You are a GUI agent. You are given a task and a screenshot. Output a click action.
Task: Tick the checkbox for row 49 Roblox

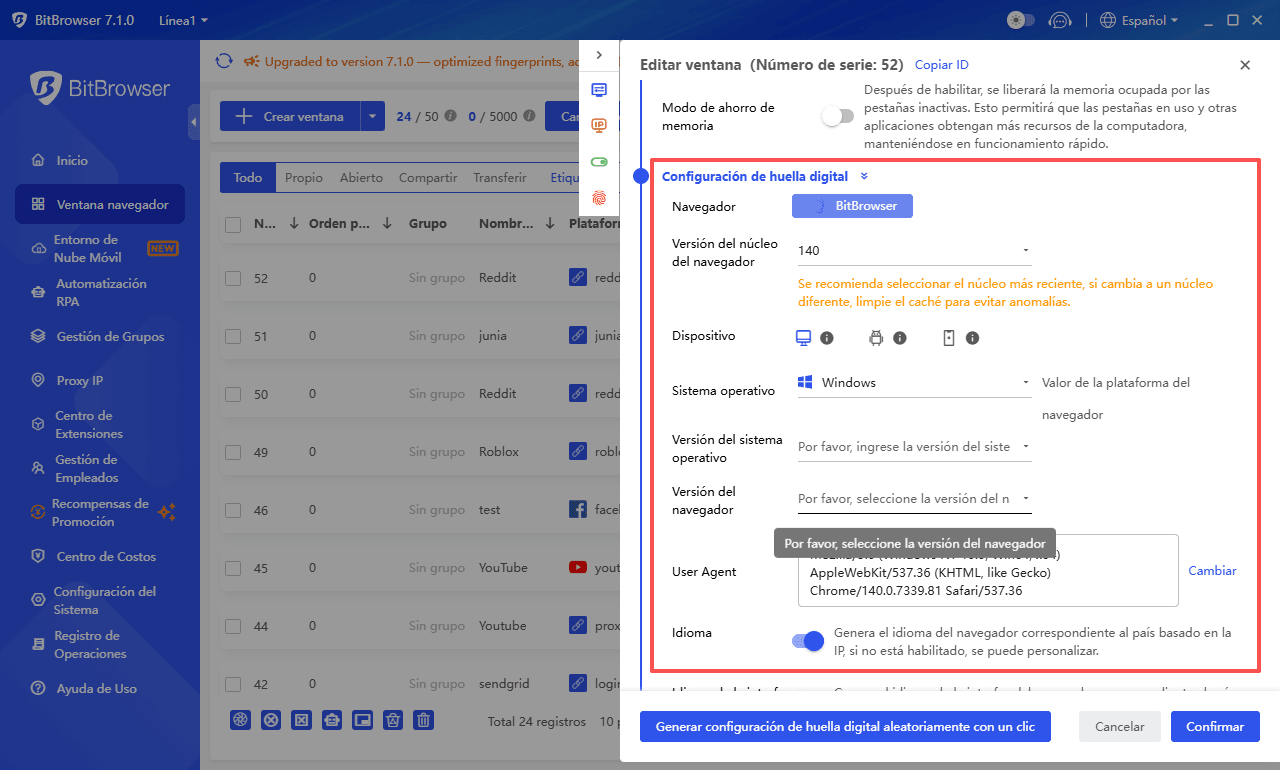[x=233, y=452]
